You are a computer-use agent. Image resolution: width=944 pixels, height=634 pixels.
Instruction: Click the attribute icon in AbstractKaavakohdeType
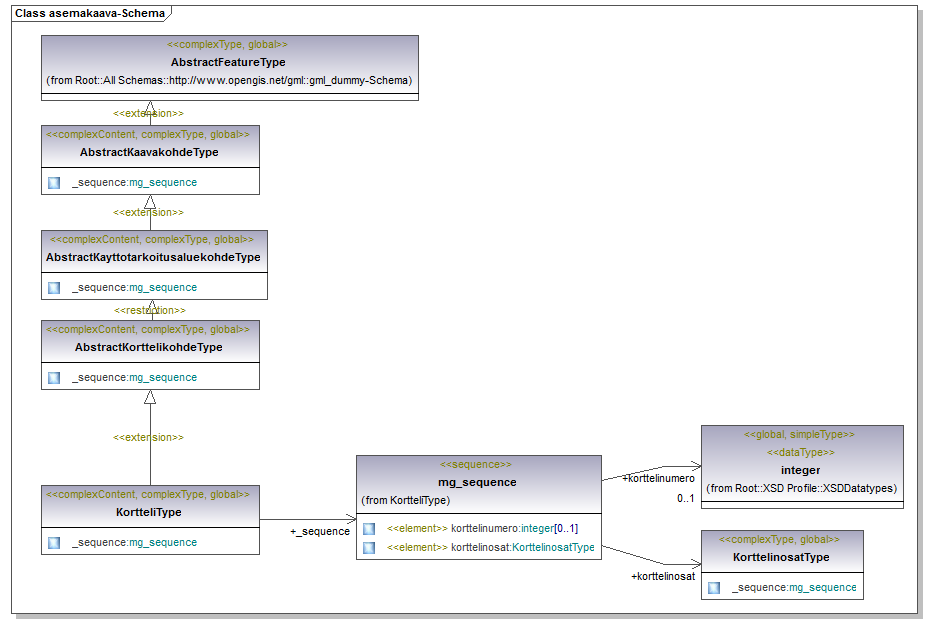pos(54,183)
